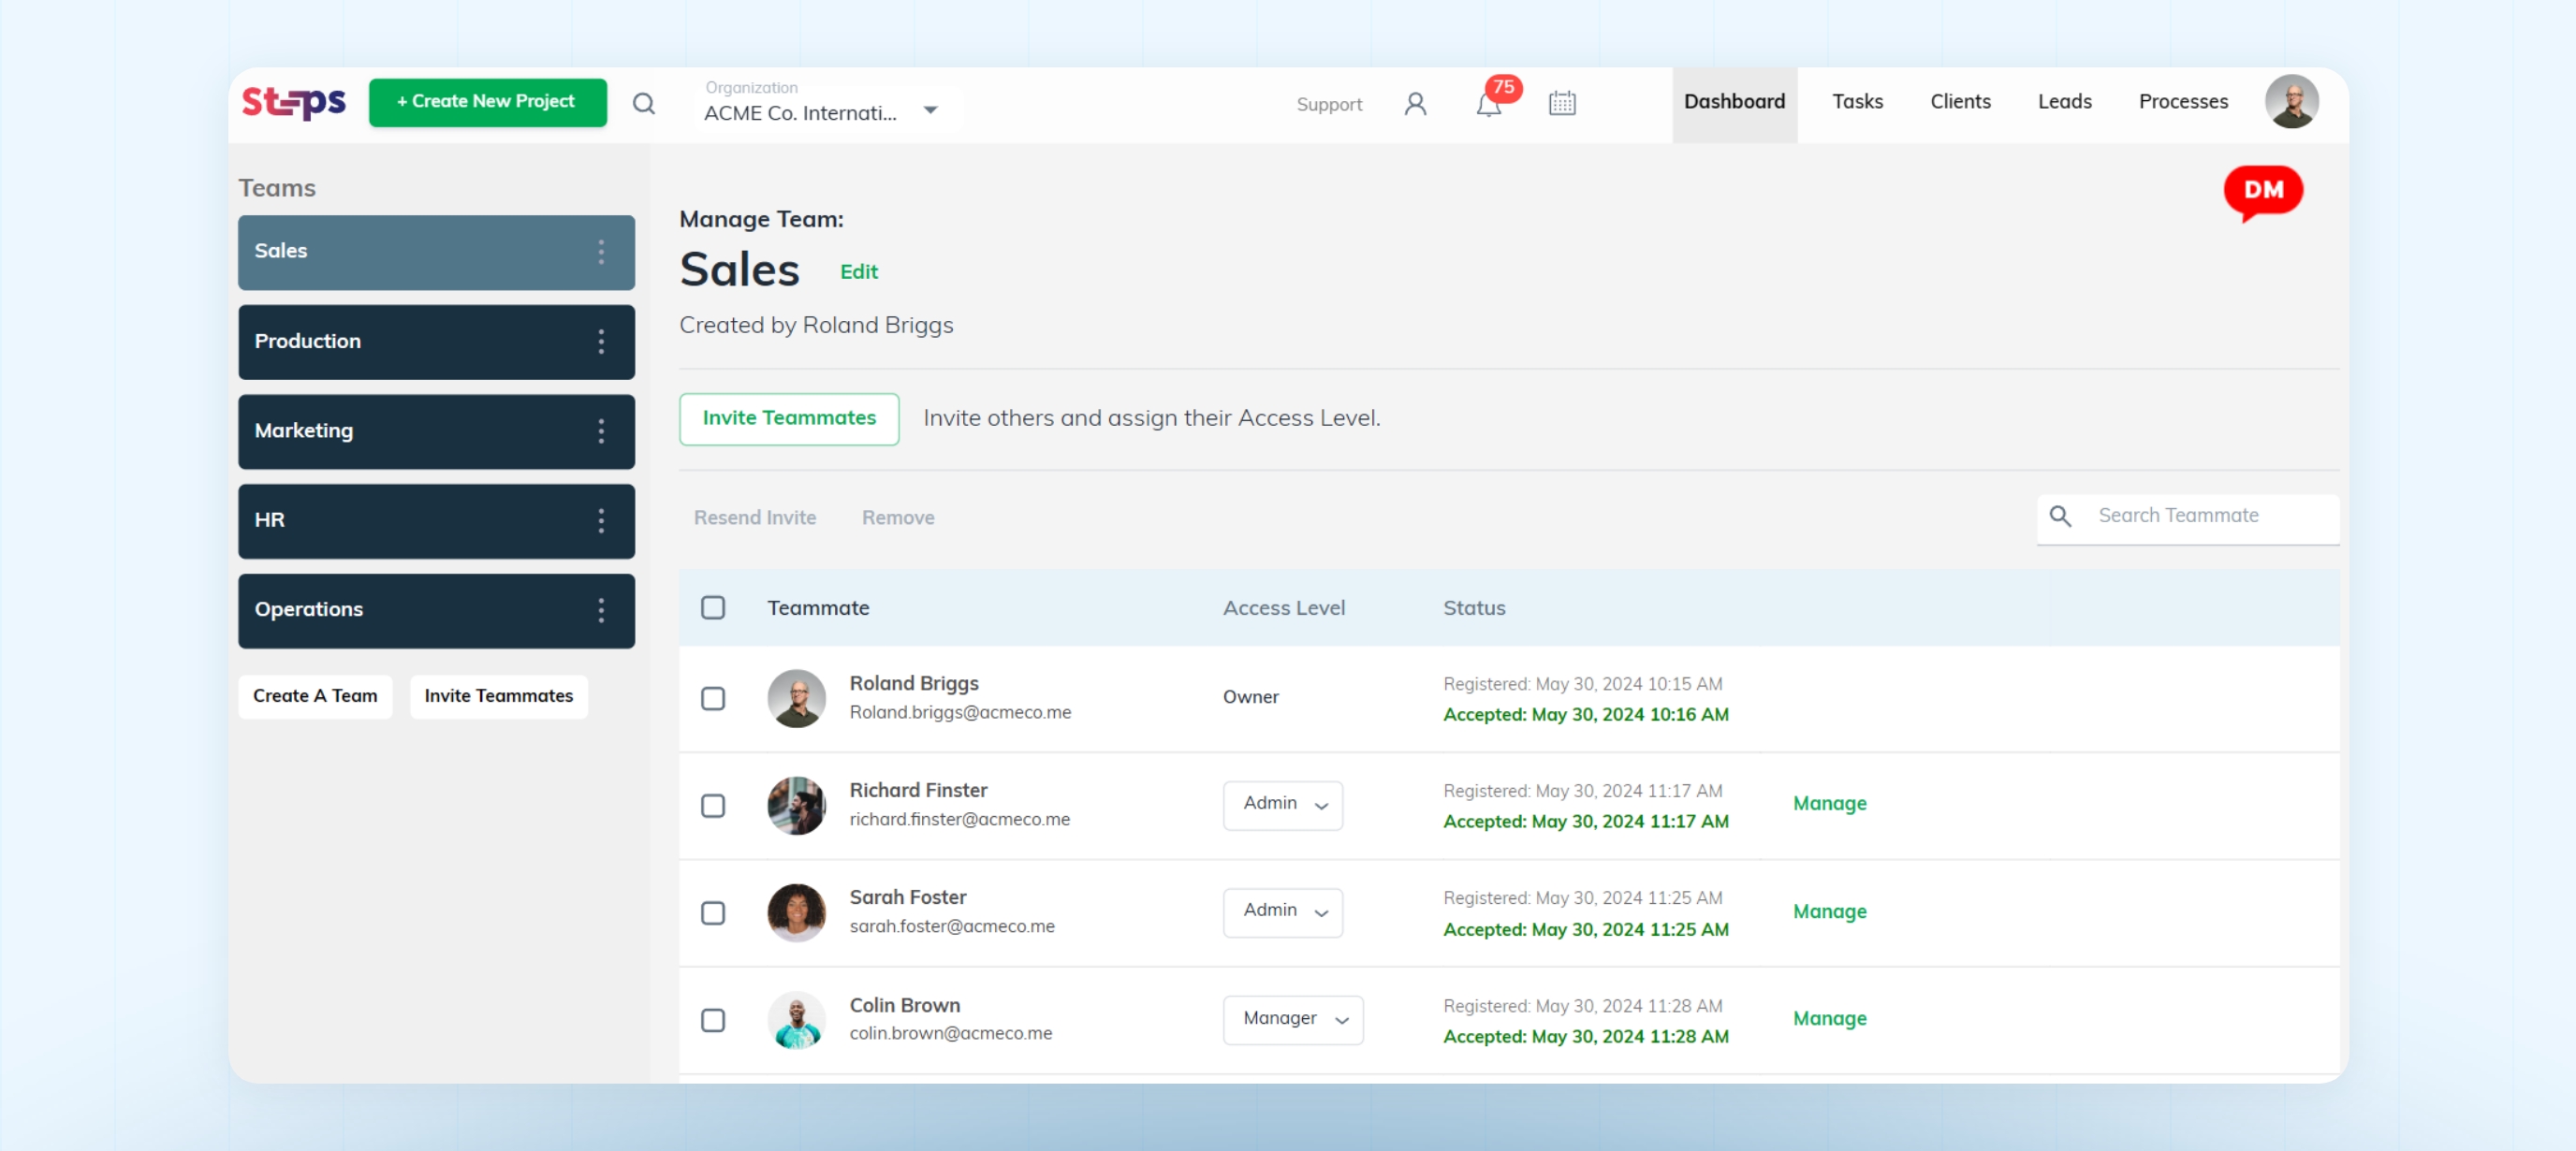The height and width of the screenshot is (1151, 2576).
Task: Focus the Search Teammate input field
Action: coord(2187,518)
